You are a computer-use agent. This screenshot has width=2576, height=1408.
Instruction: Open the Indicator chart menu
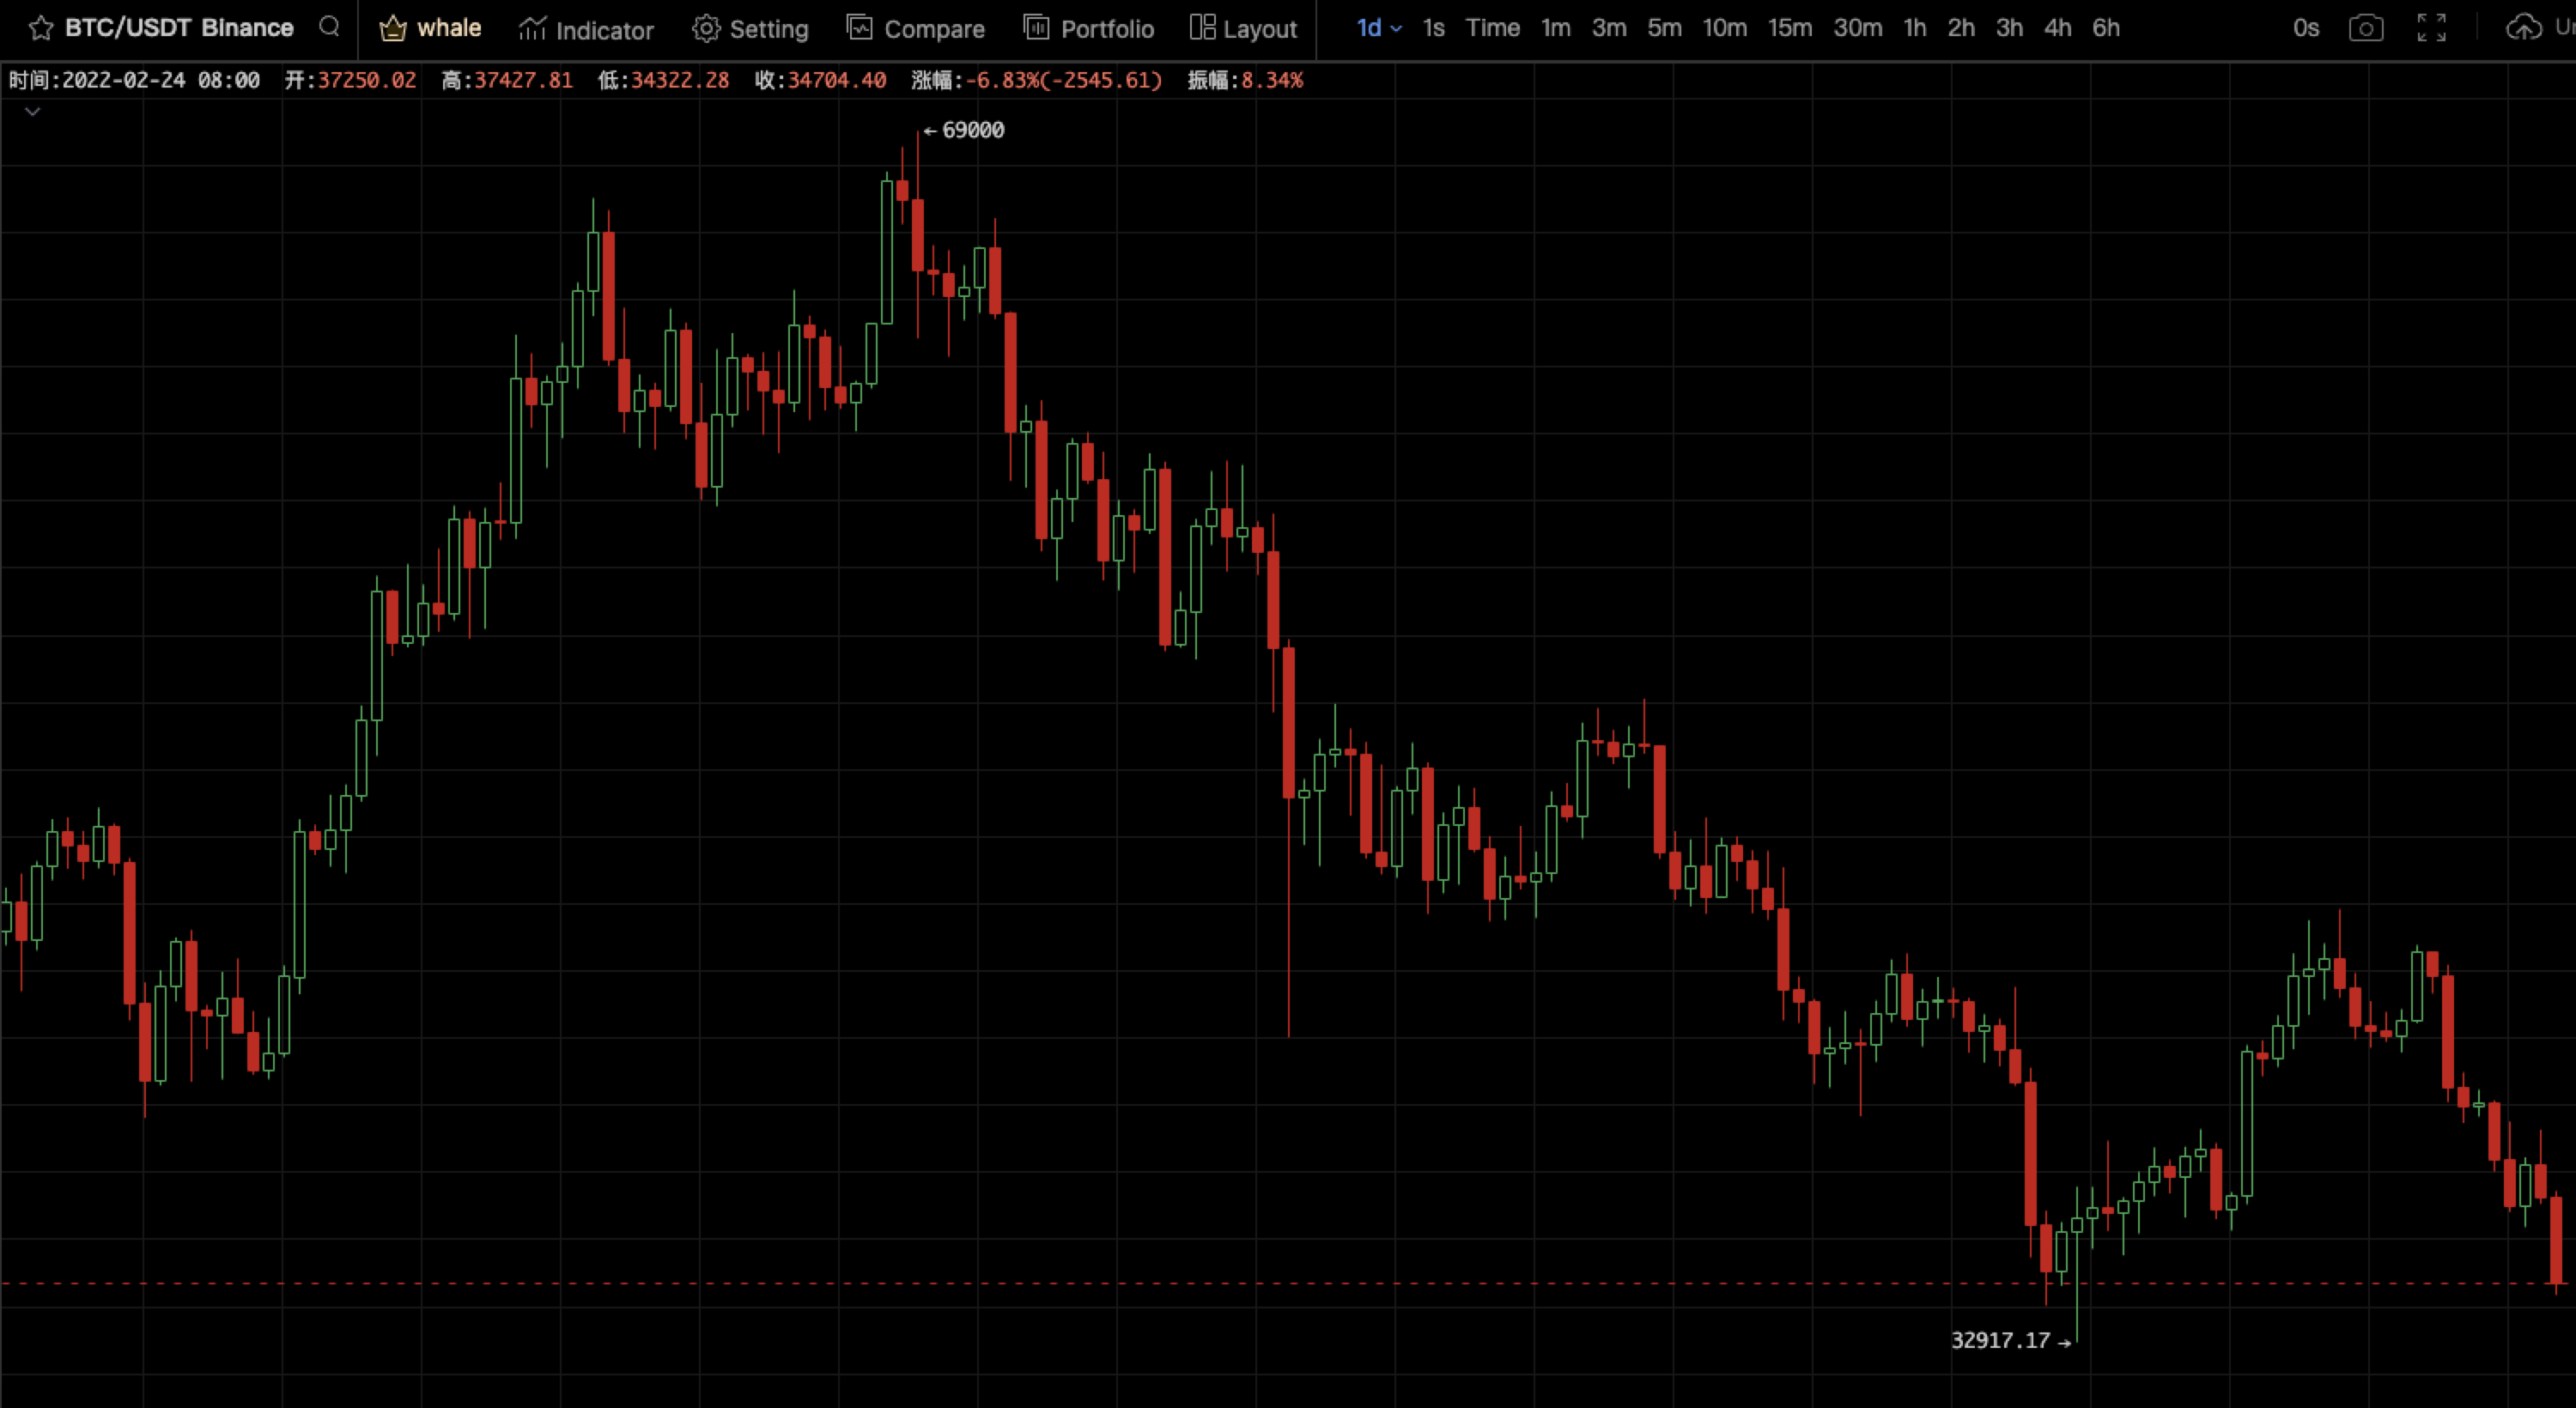586,29
